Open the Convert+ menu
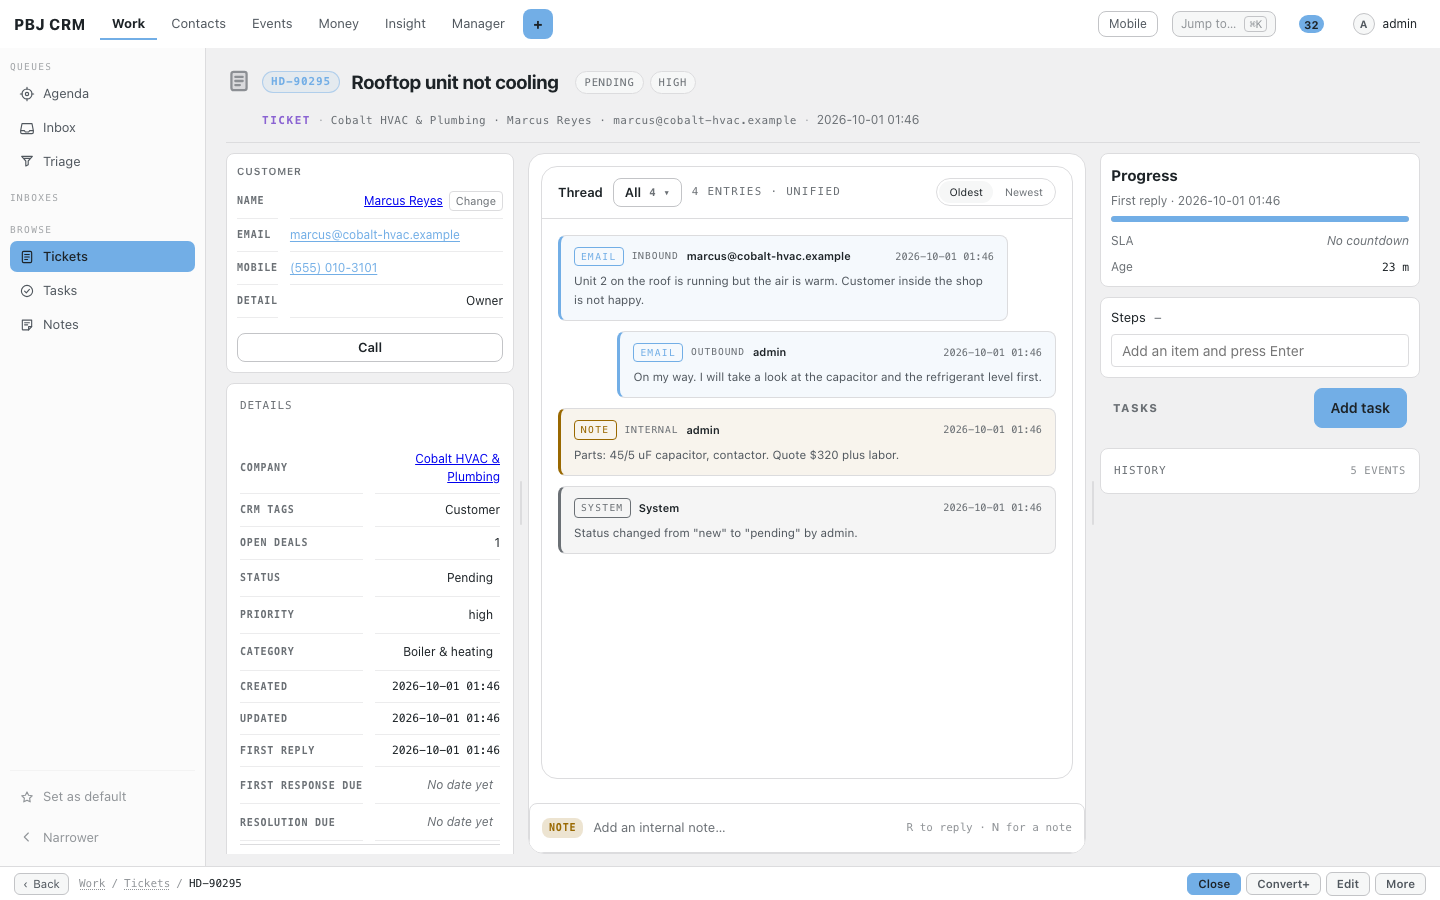 click(1283, 884)
